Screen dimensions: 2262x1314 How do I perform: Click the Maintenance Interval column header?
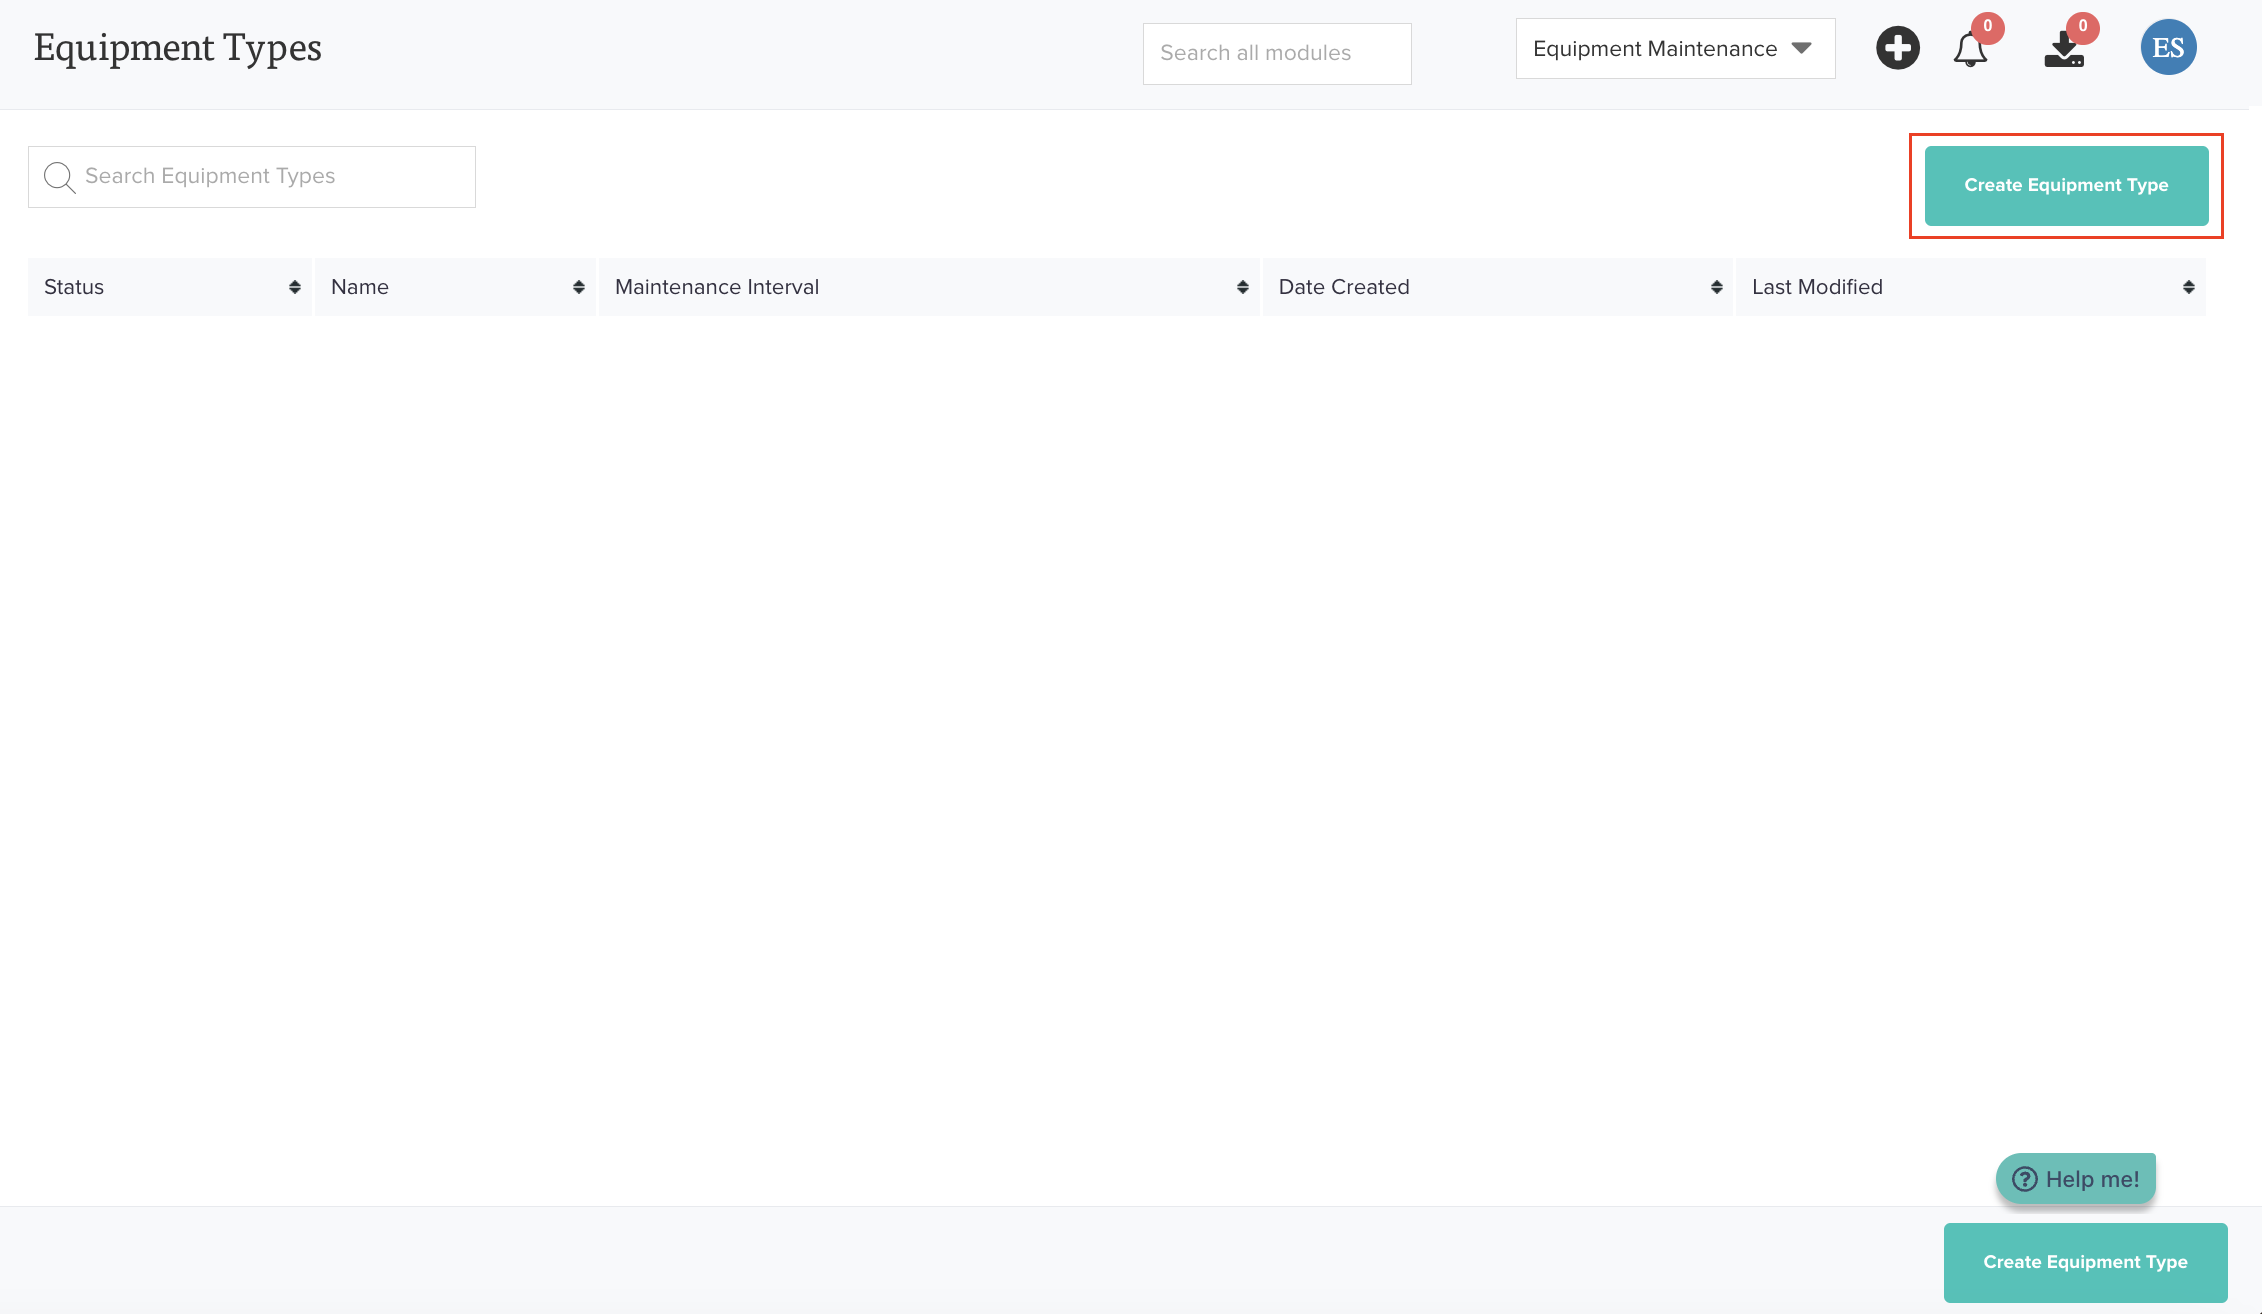click(x=717, y=287)
